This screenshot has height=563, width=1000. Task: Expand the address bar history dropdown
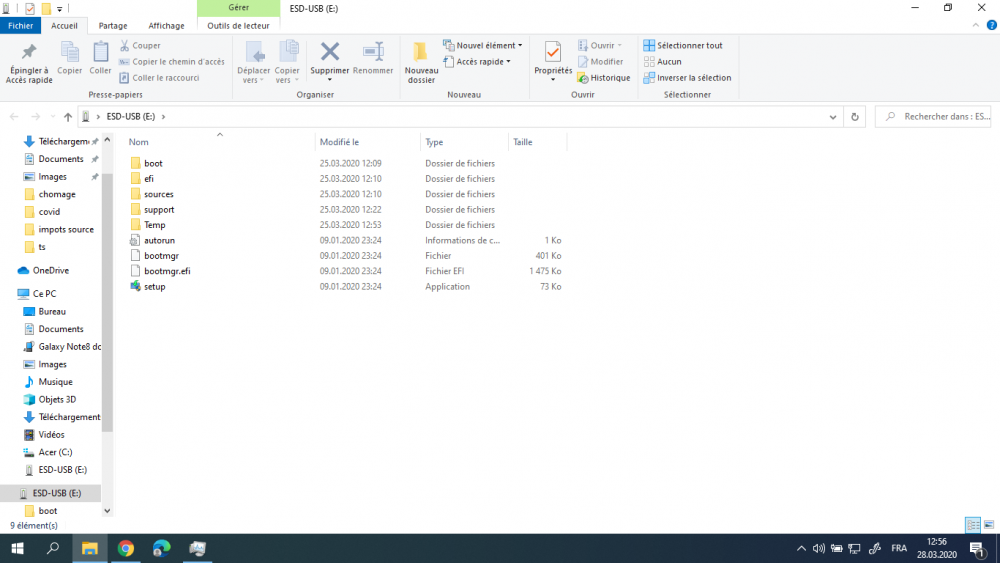pos(834,117)
